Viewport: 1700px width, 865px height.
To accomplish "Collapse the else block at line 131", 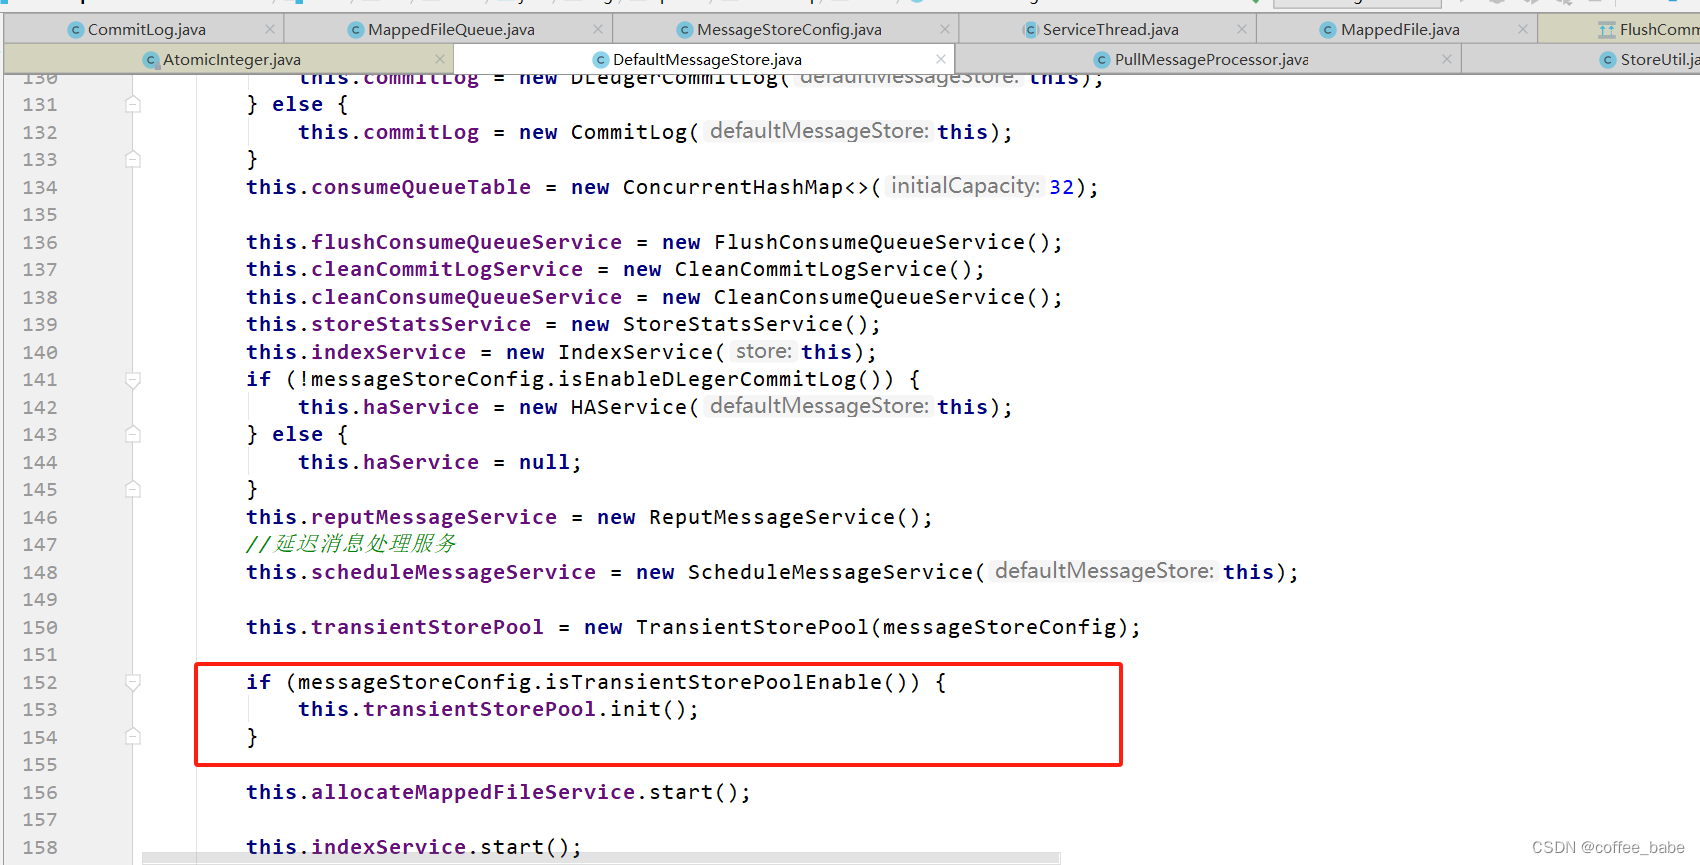I will point(133,104).
